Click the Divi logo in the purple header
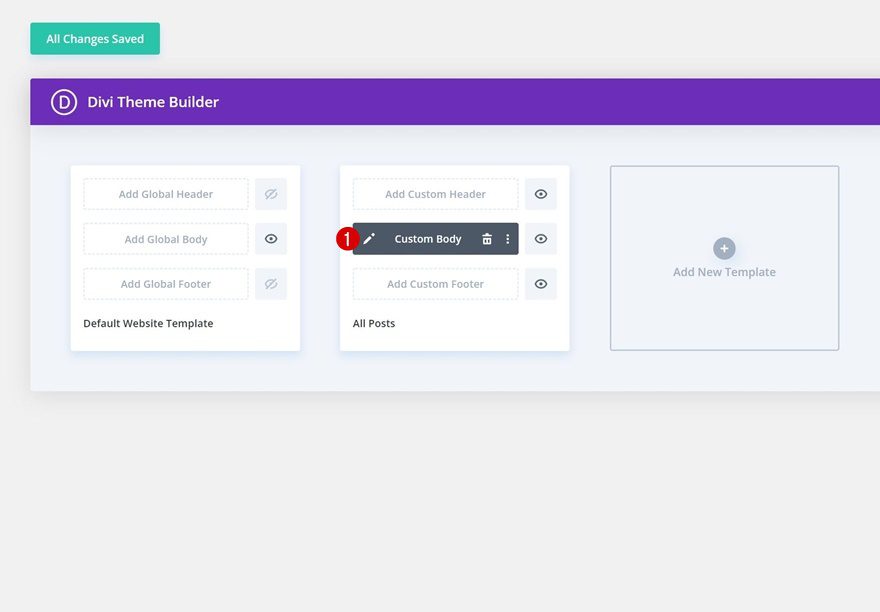The image size is (880, 612). coord(62,101)
